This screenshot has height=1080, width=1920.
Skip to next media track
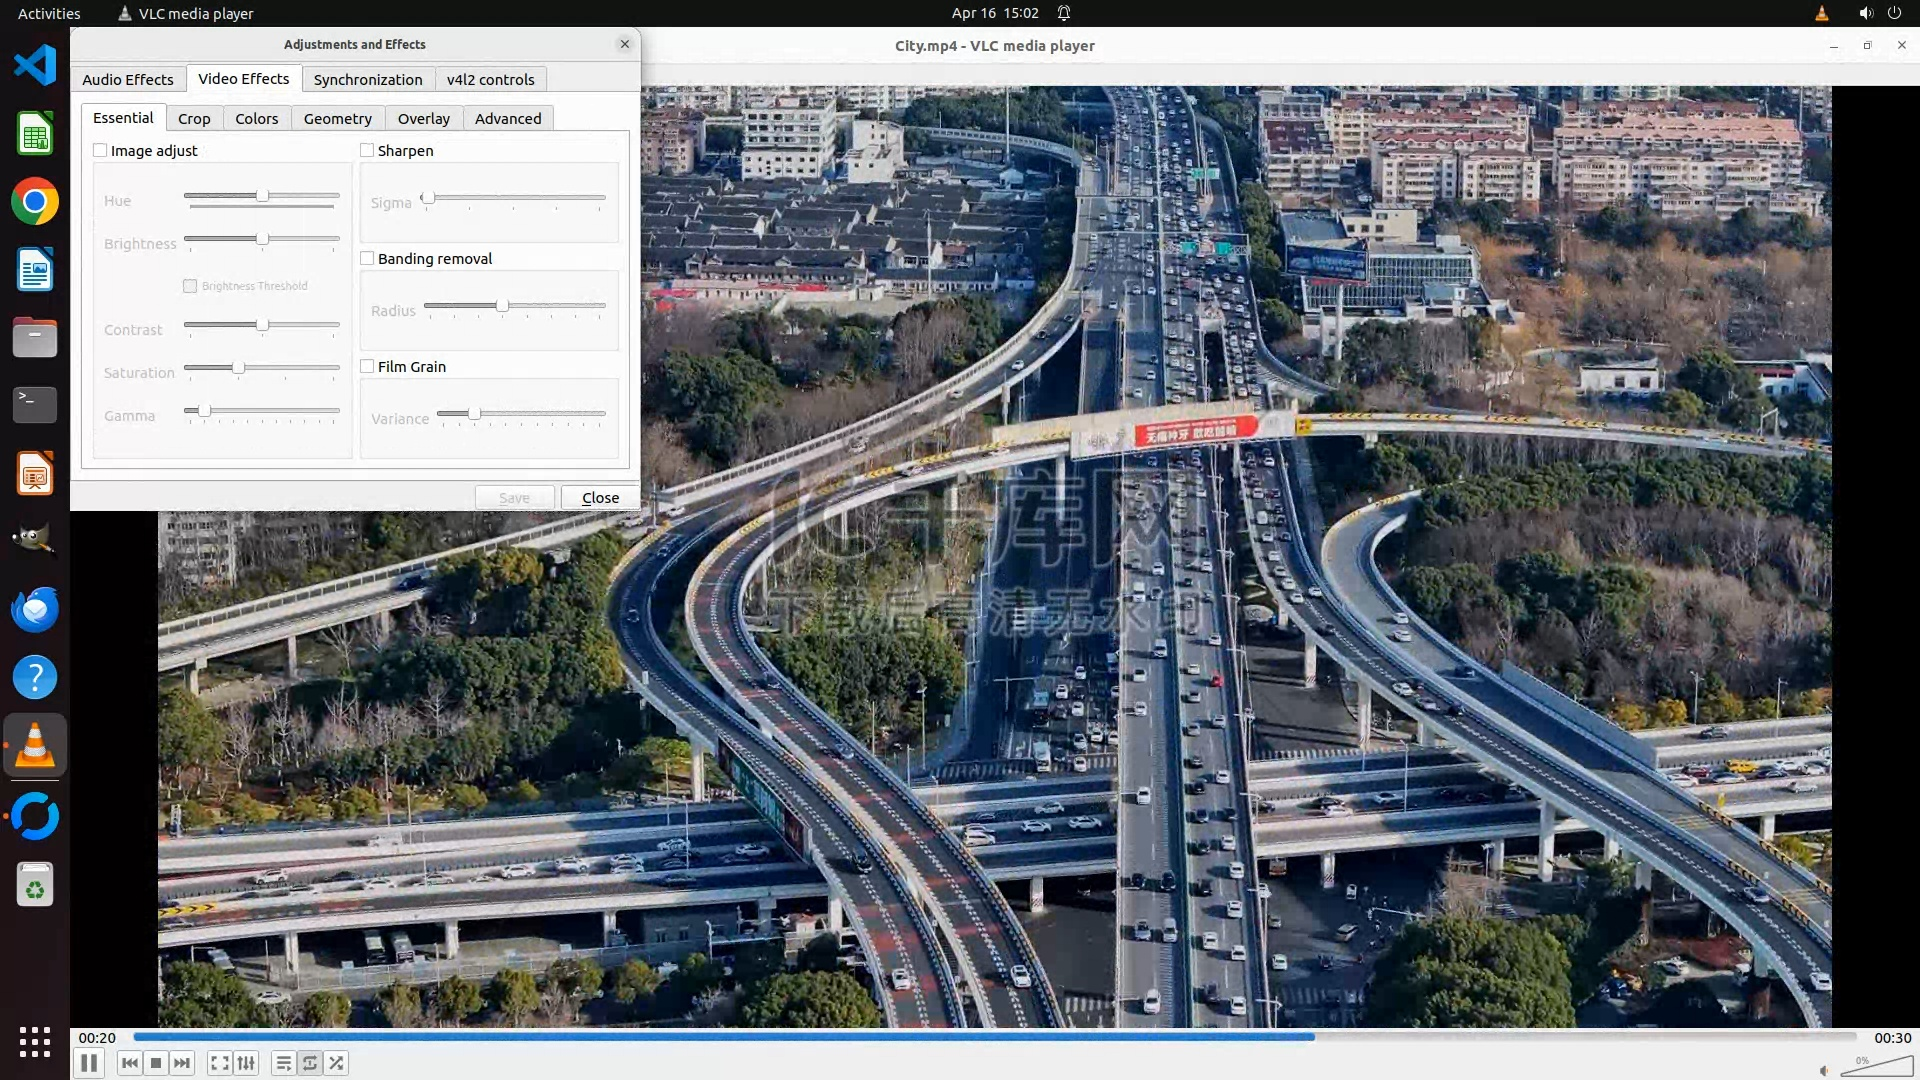(x=182, y=1063)
